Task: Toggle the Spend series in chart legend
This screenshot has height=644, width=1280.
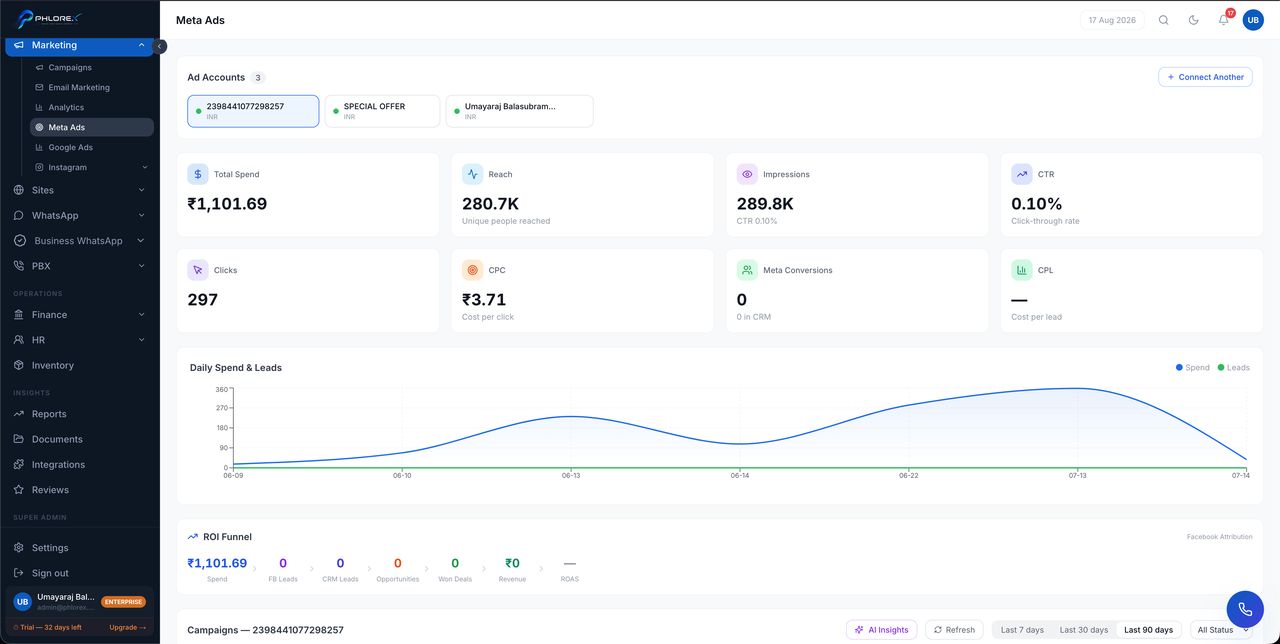Action: 1193,368
